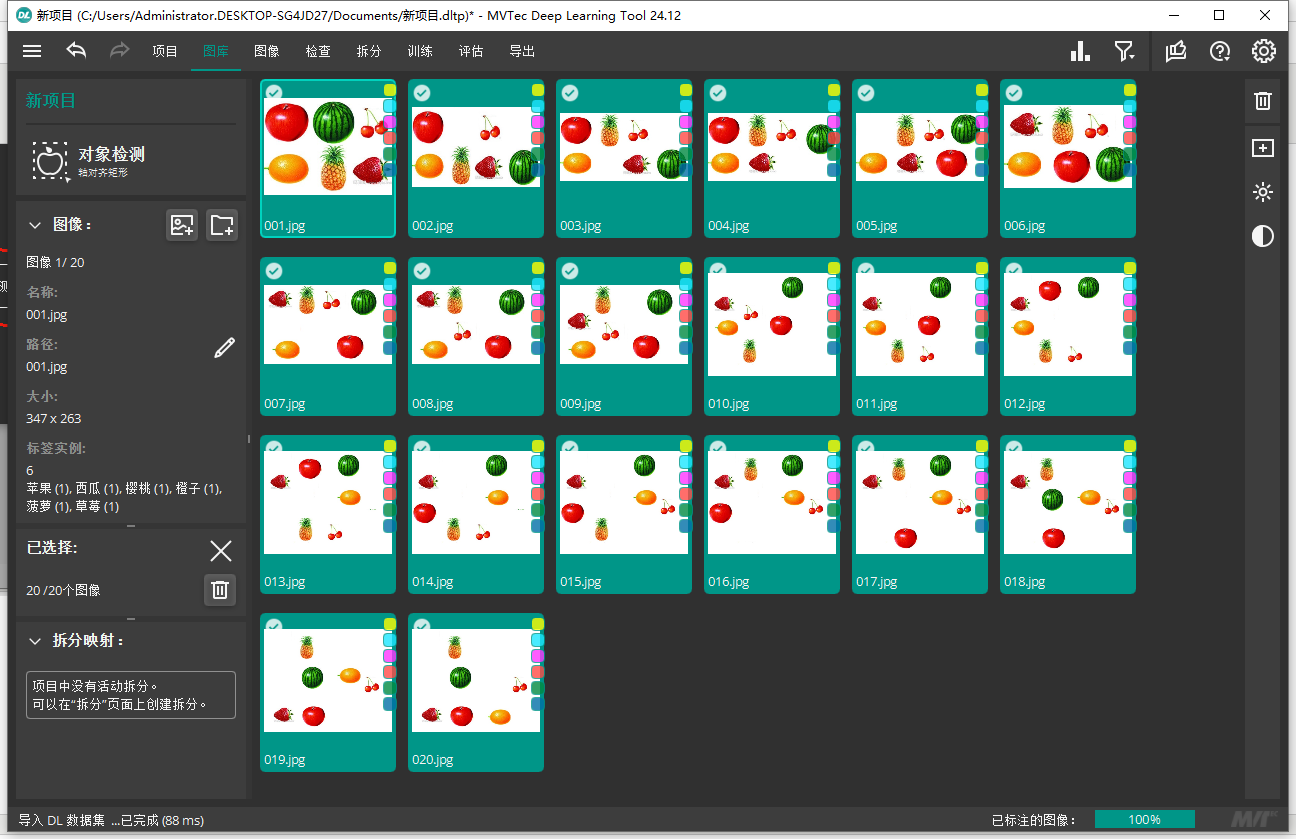Viewport: 1296px width, 839px height.
Task: Click the 对象检测 apple detection icon
Action: 49,160
